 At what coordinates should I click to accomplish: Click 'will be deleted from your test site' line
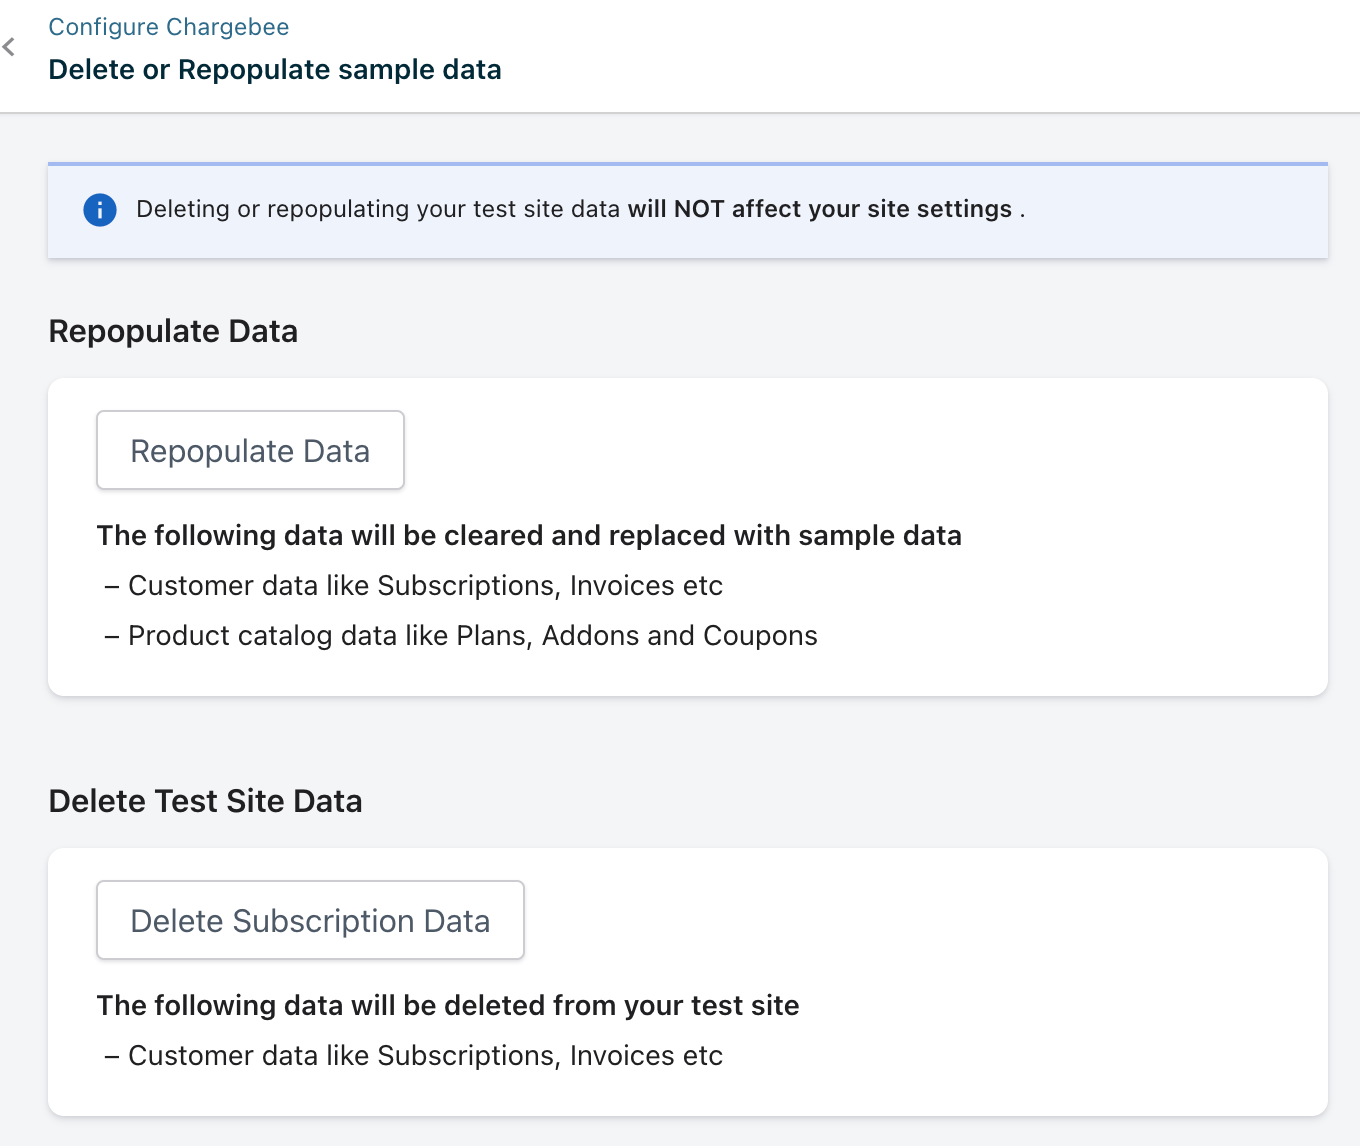point(447,1006)
